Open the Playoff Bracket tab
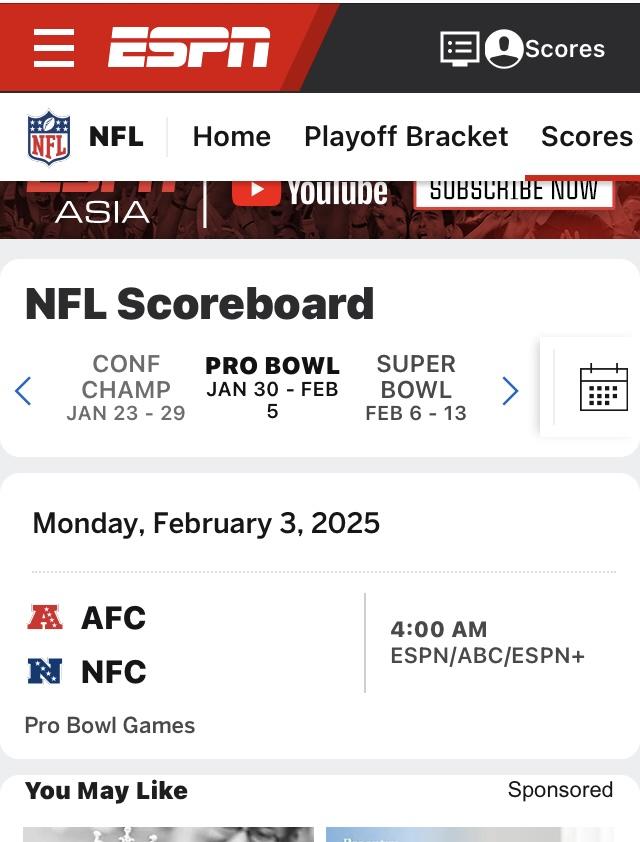 pyautogui.click(x=406, y=136)
